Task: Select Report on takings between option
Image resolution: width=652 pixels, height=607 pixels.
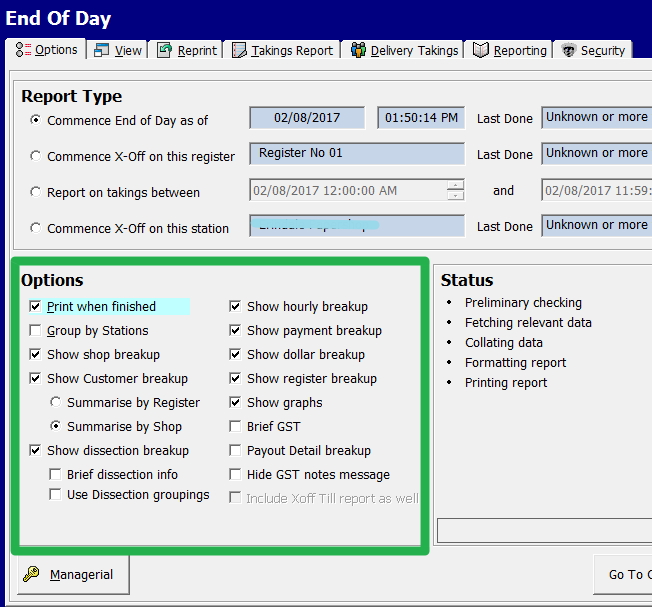Action: (x=37, y=192)
